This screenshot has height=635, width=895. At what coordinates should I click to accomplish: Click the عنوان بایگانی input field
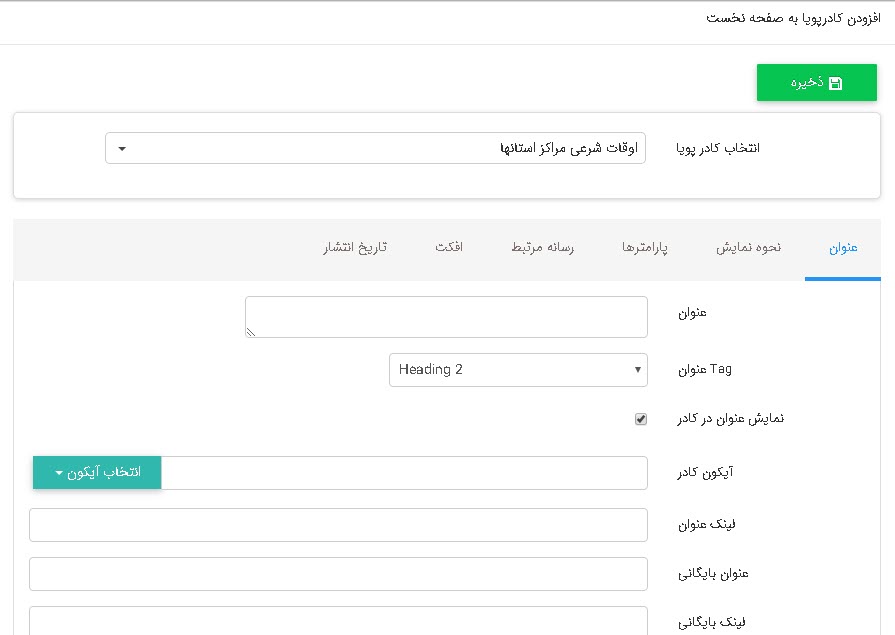coord(338,574)
